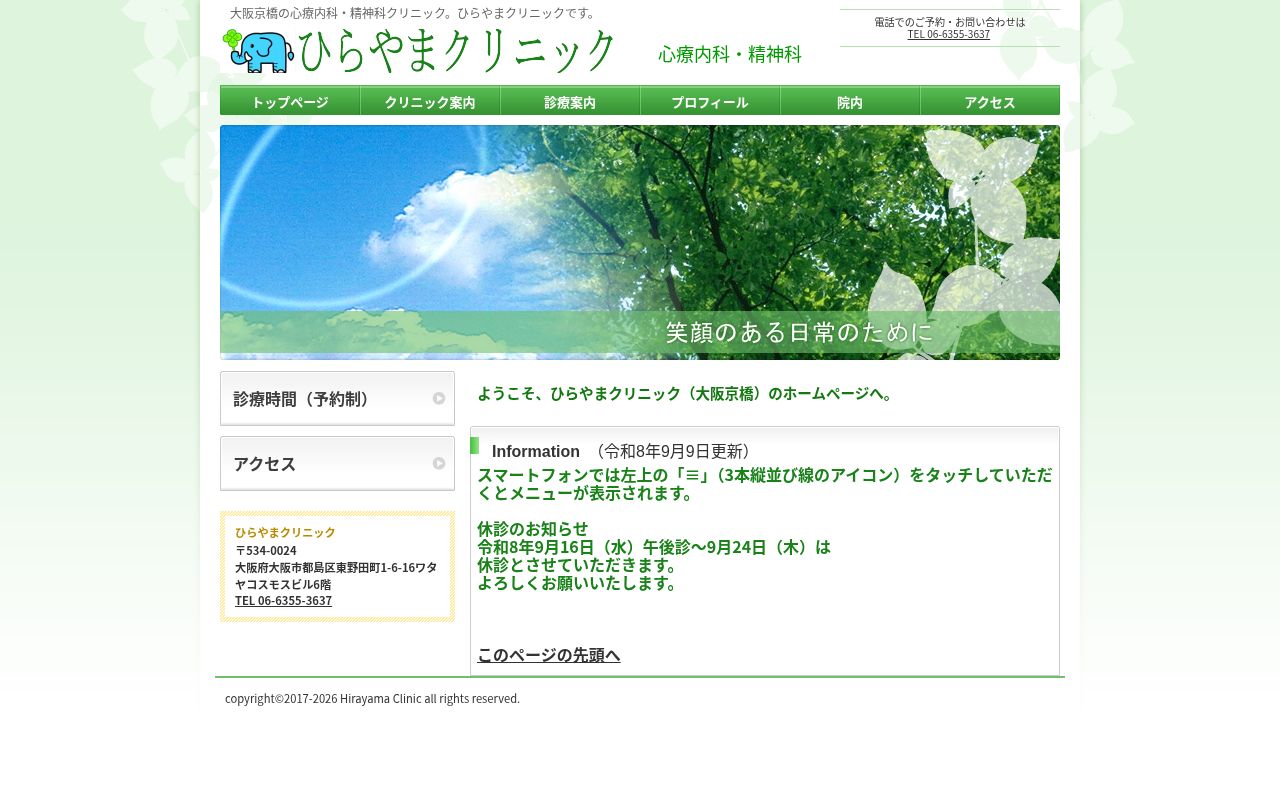Click sidebar TEL 06-6355-3637 link
Viewport: 1280px width, 800px height.
tap(283, 601)
